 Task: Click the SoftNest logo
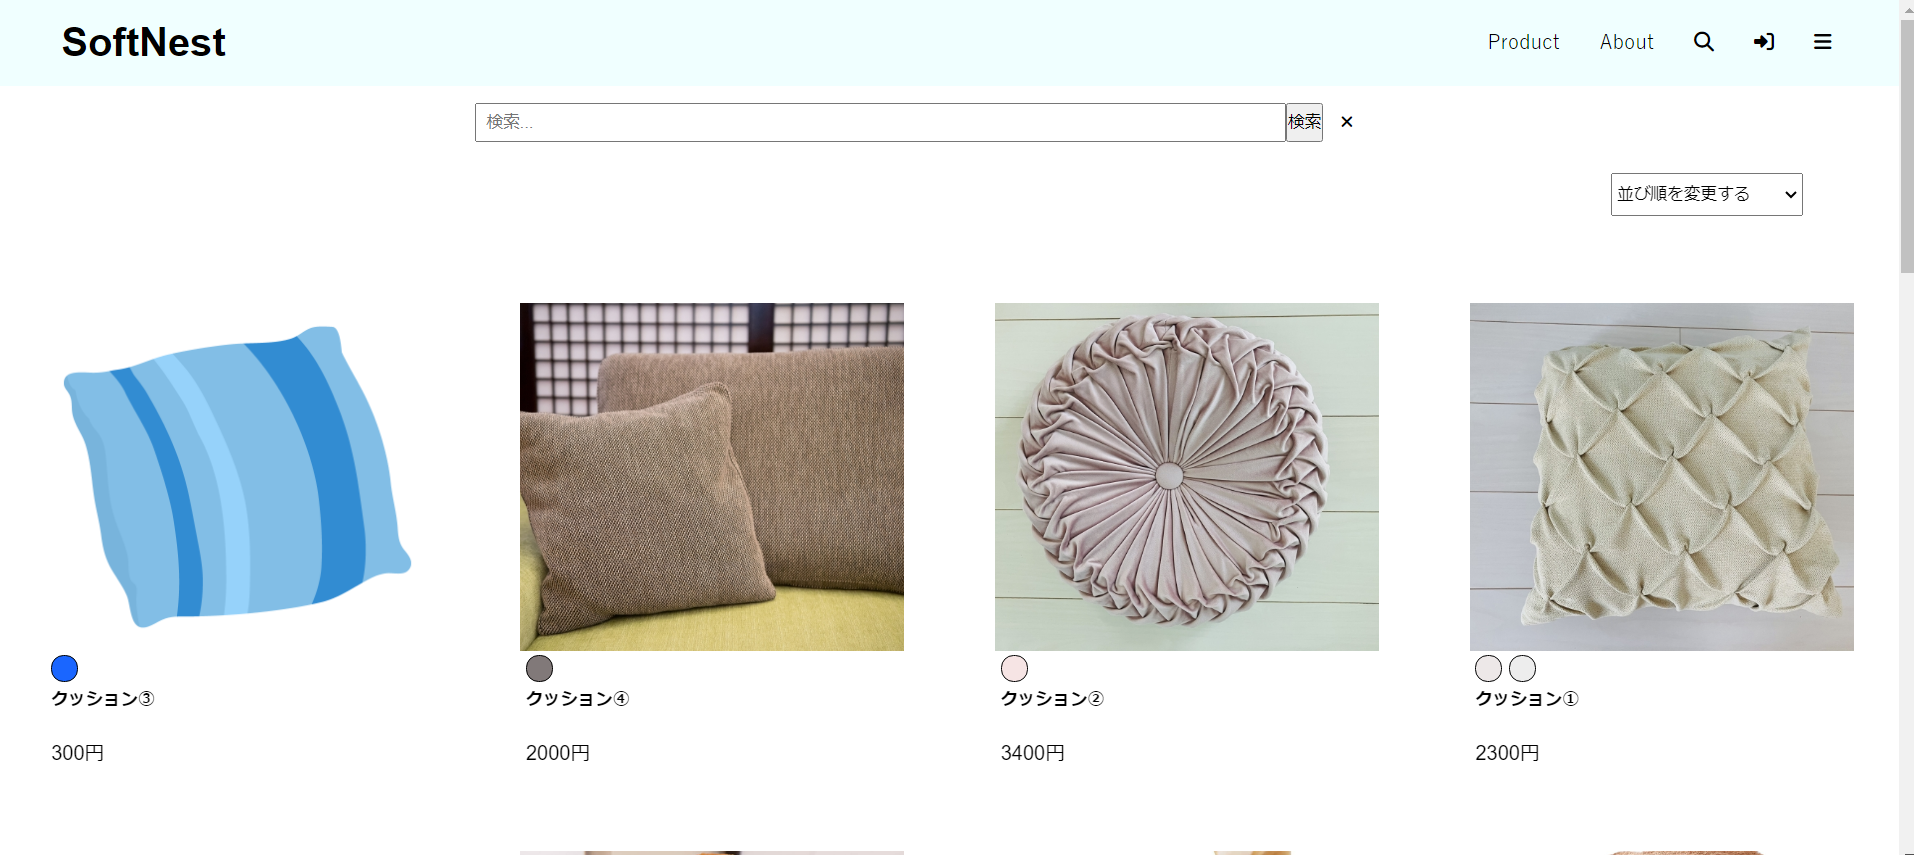[x=144, y=42]
